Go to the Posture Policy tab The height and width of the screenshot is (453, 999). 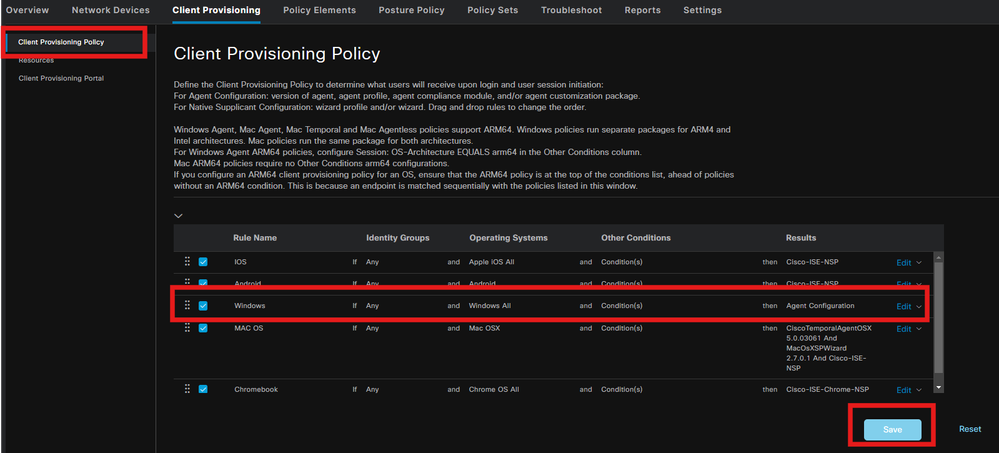click(412, 10)
